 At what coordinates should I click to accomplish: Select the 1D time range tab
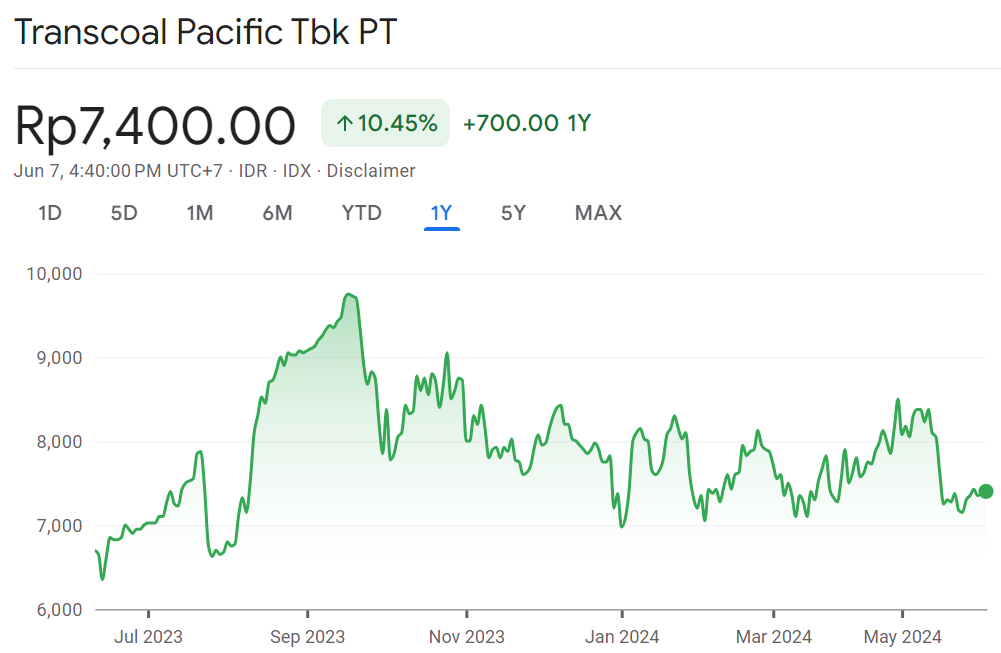(49, 213)
